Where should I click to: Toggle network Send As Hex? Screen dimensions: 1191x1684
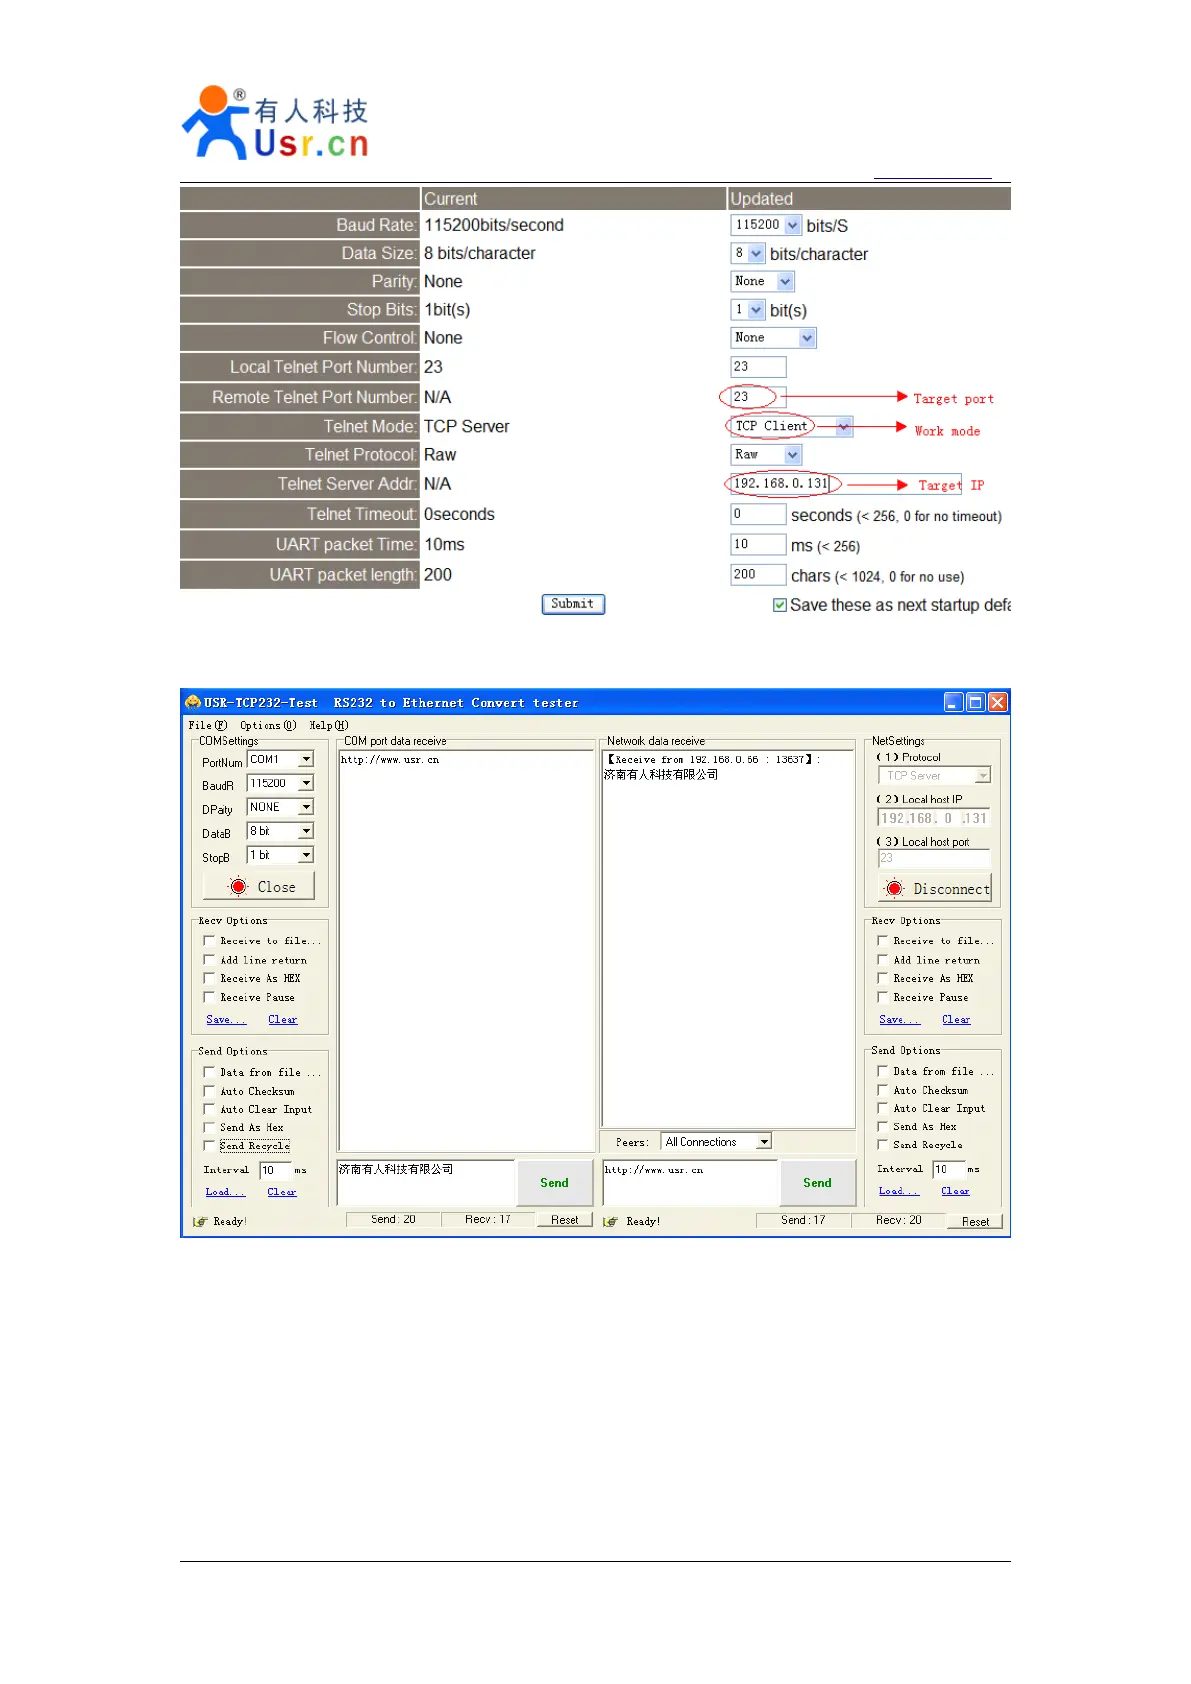882,1126
